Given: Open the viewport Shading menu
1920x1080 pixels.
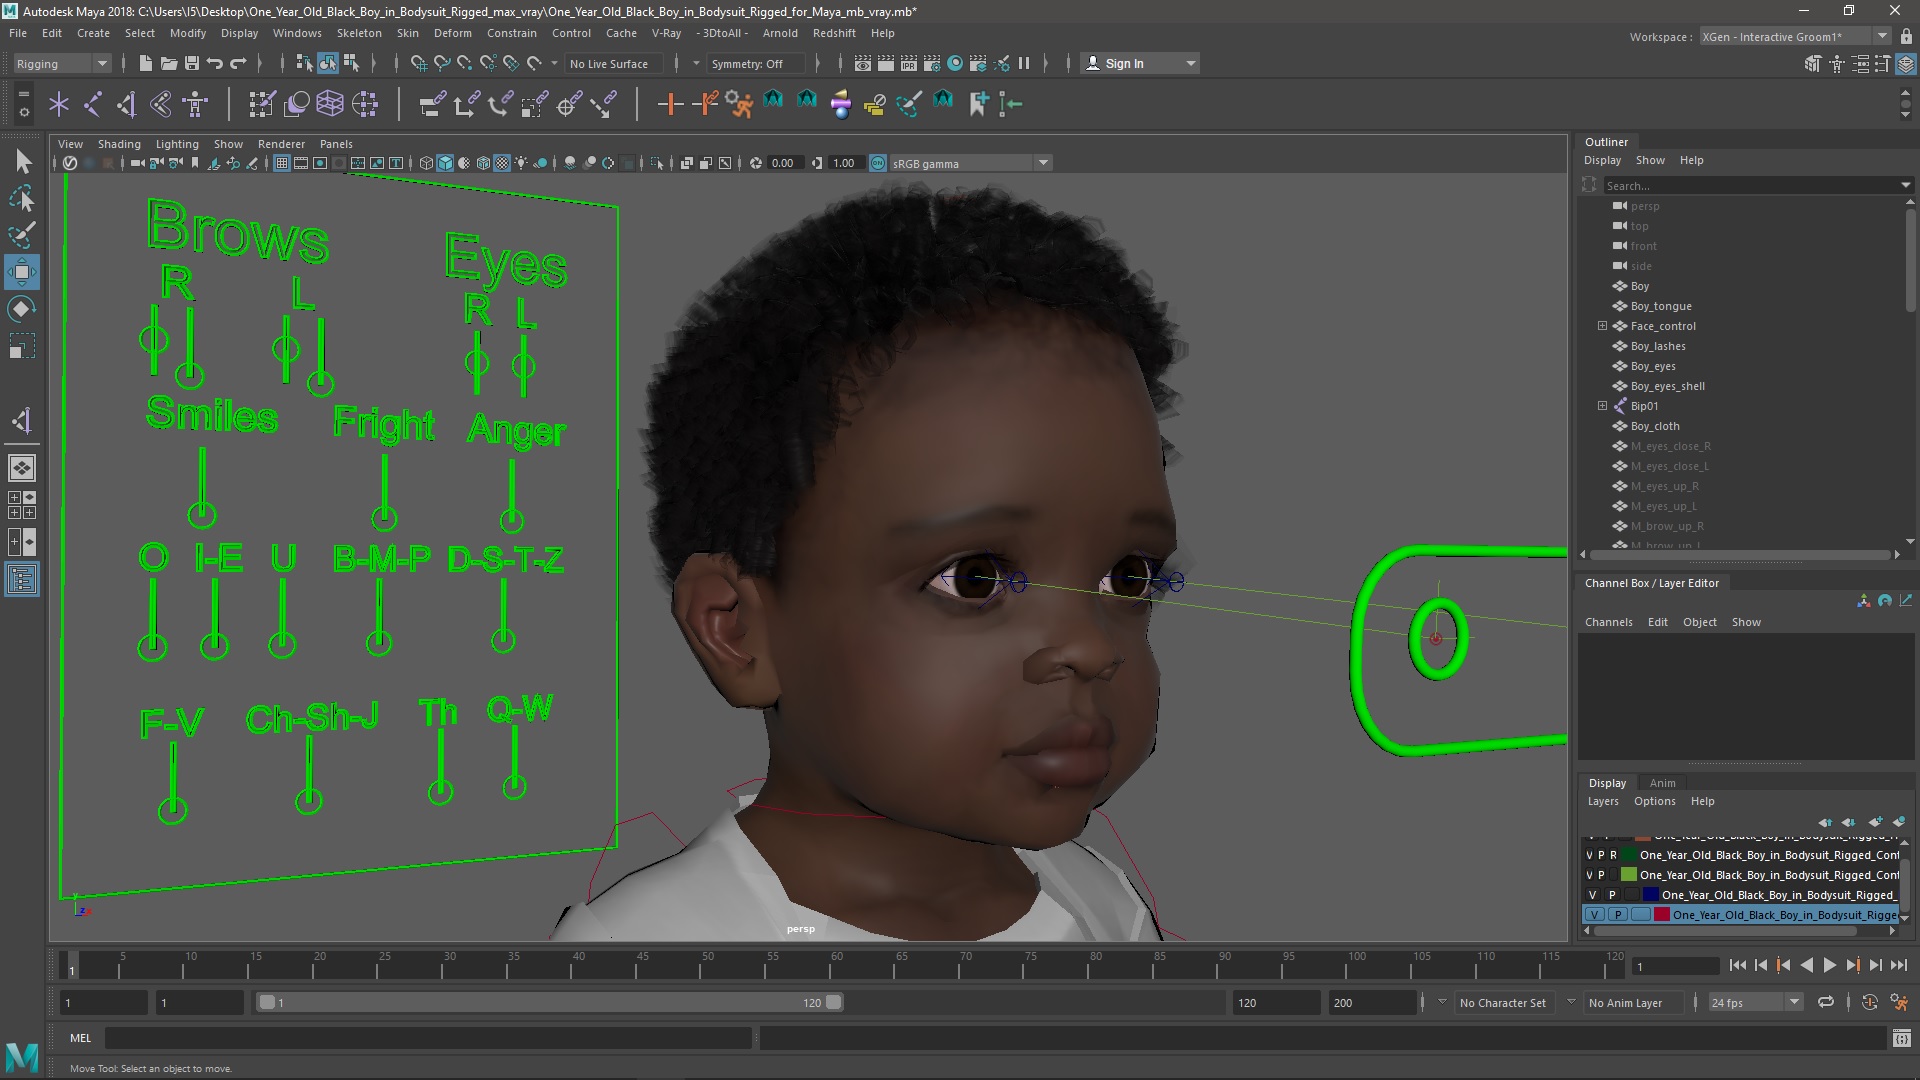Looking at the screenshot, I should coord(119,144).
